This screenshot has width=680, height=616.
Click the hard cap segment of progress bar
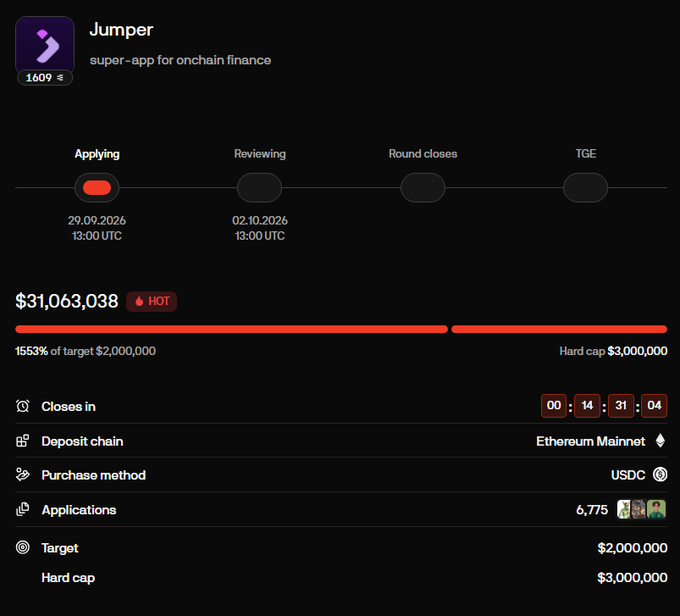point(559,329)
